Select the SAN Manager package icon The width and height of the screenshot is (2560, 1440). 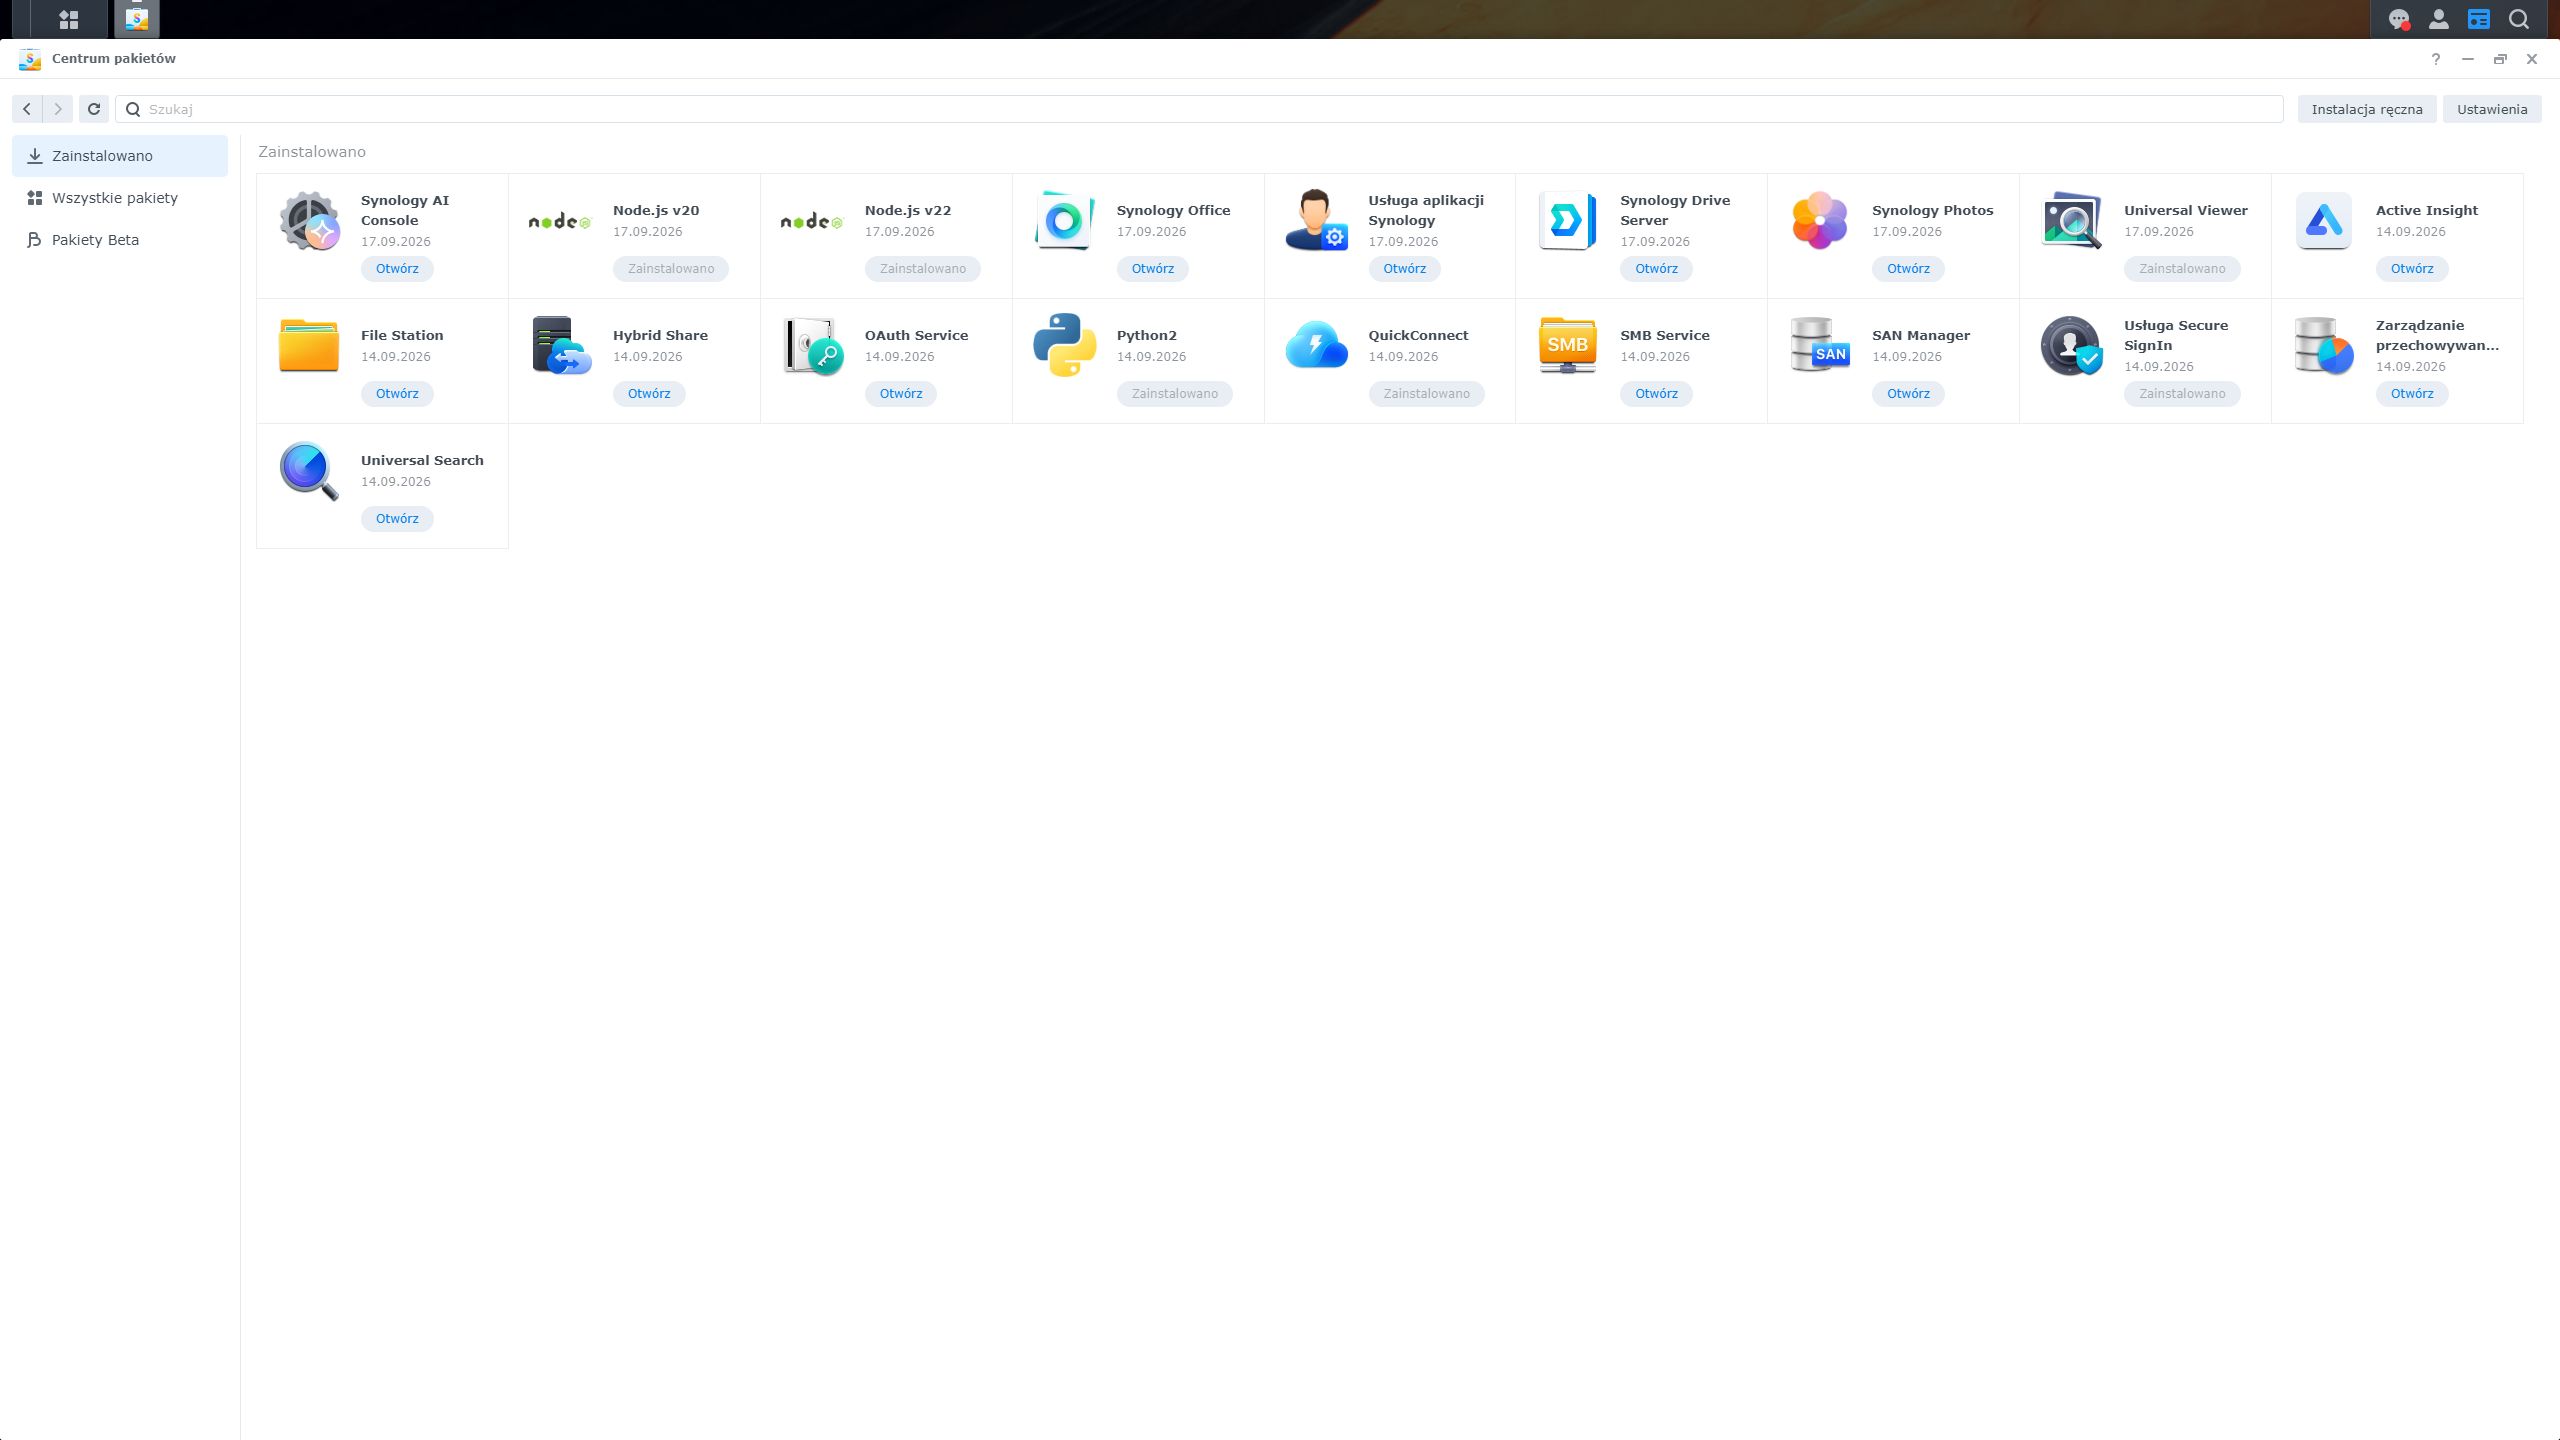coord(1819,346)
